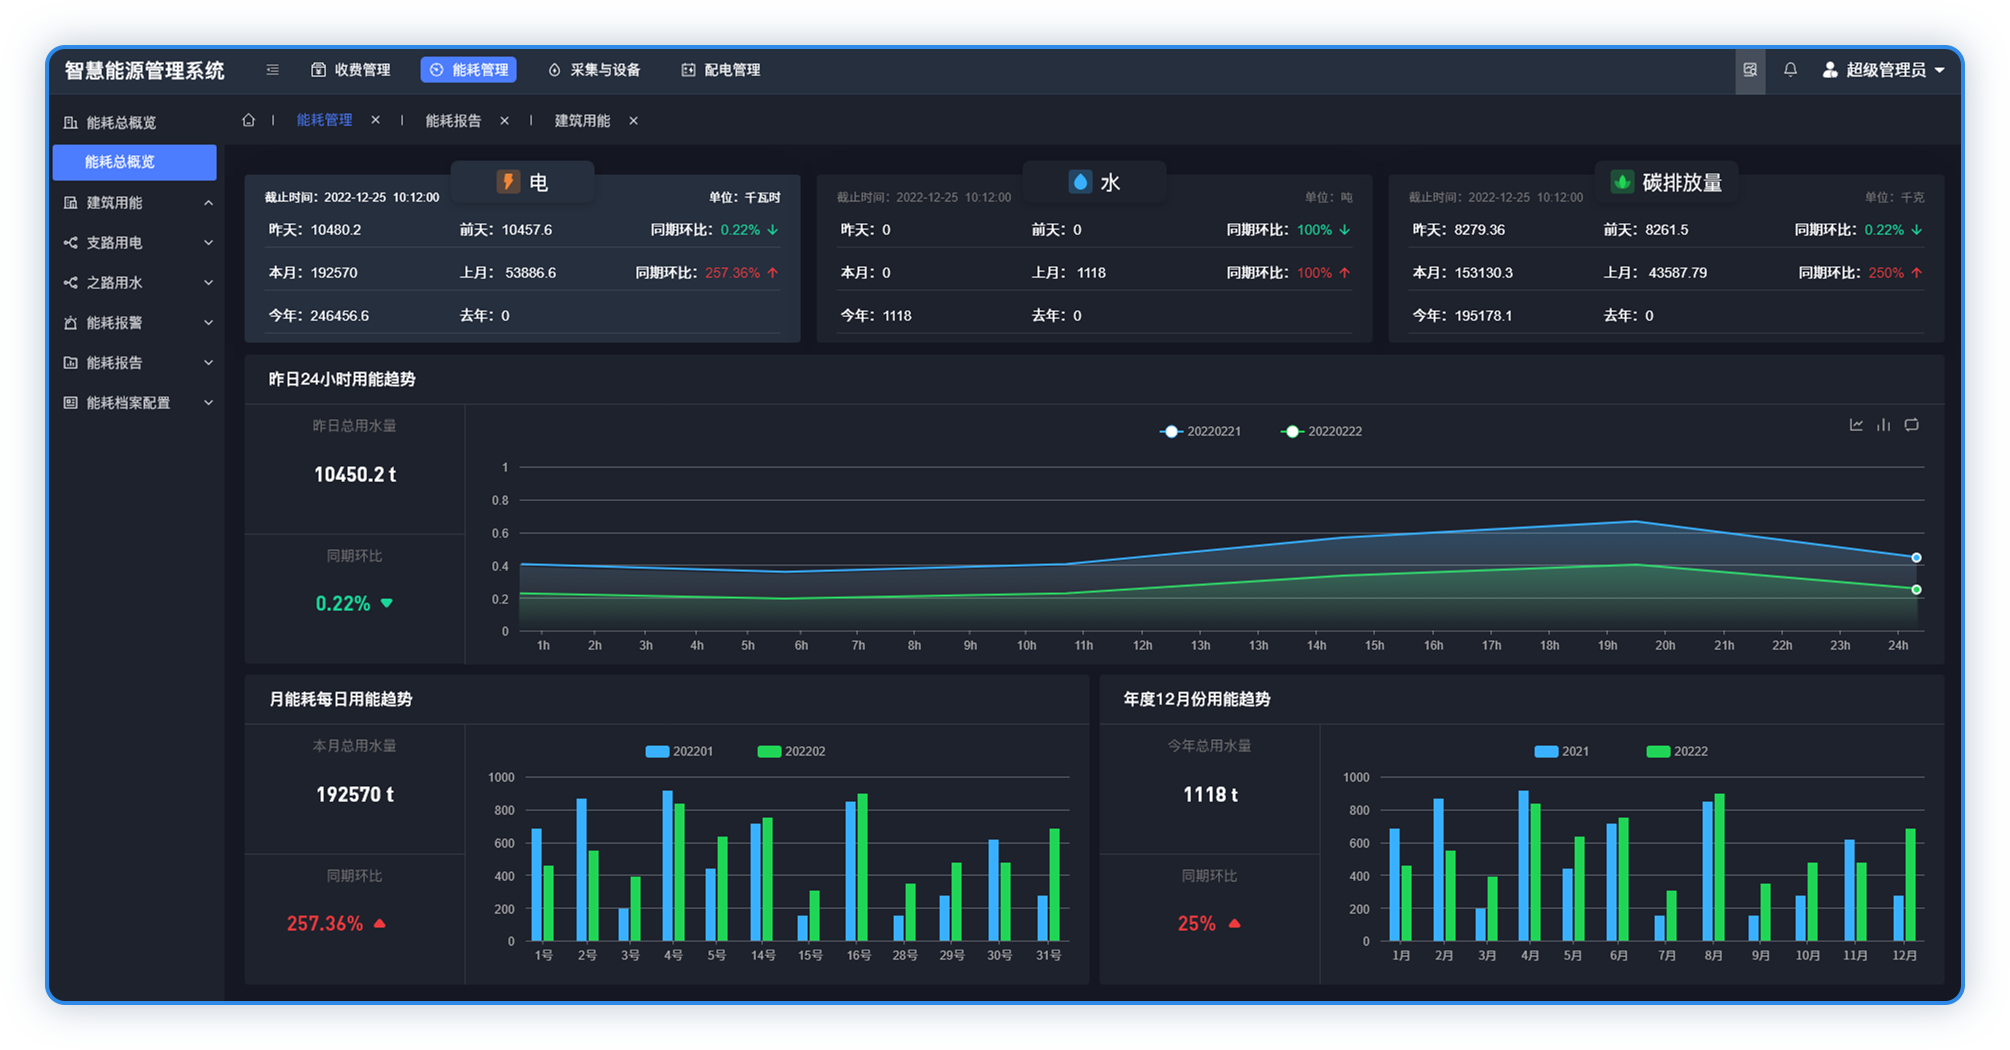Toggle the 202201 bar legend

680,751
